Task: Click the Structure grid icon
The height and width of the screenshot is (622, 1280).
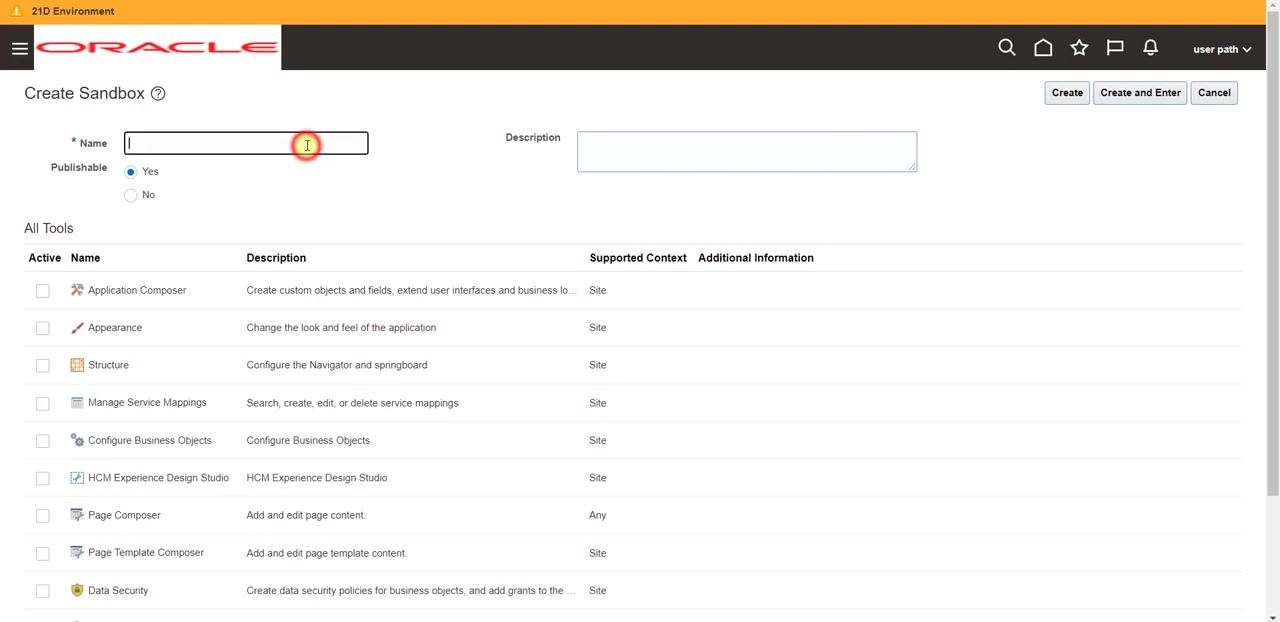Action: (77, 365)
